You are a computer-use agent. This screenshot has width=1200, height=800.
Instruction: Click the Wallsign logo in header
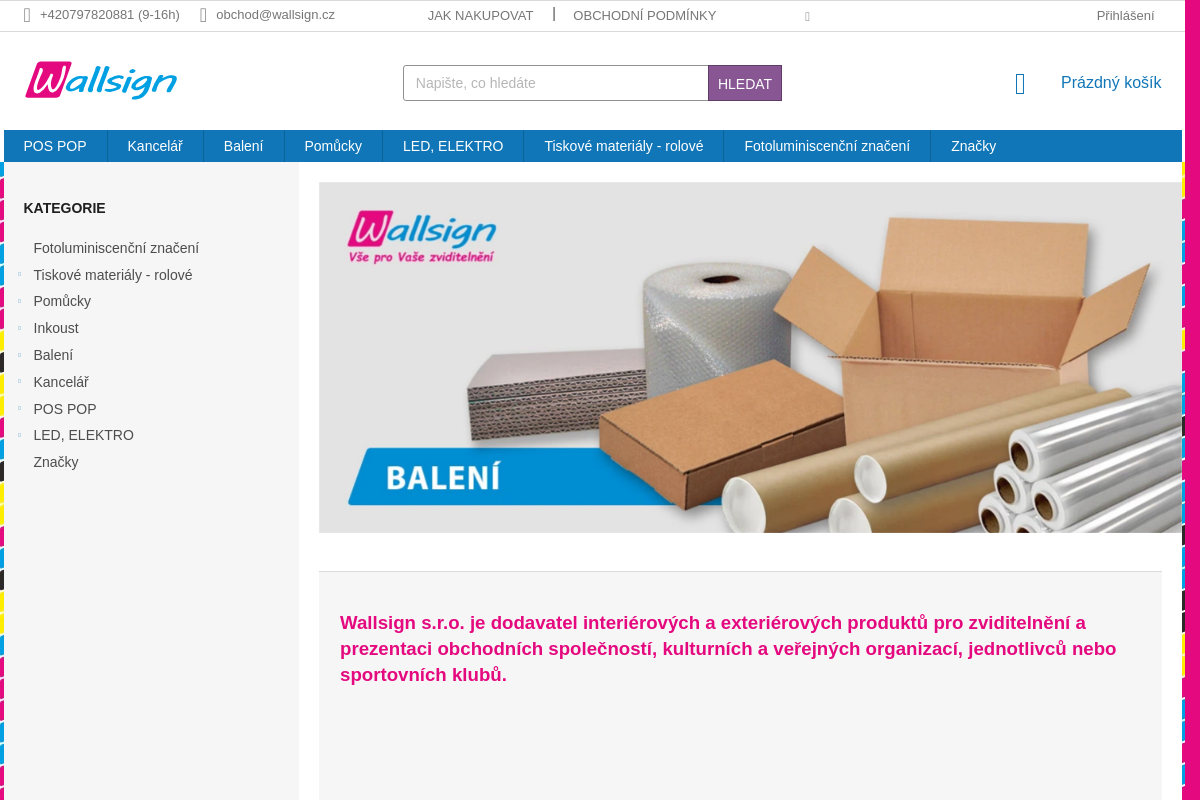101,81
